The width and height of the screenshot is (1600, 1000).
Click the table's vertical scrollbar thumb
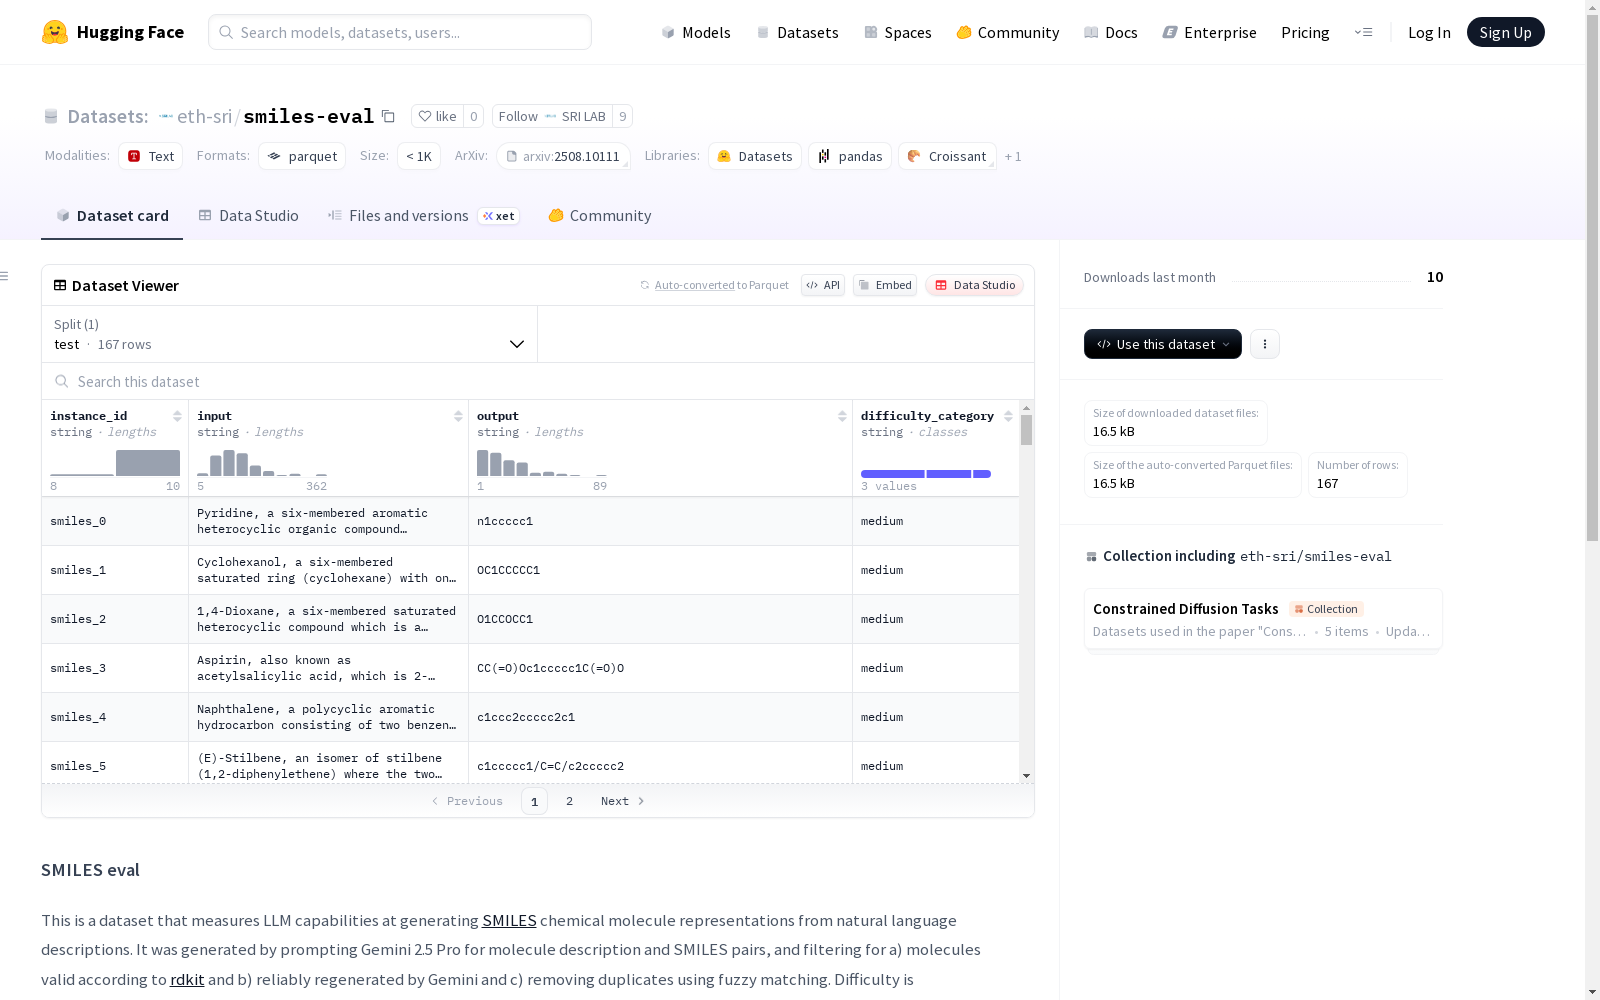coord(1026,430)
